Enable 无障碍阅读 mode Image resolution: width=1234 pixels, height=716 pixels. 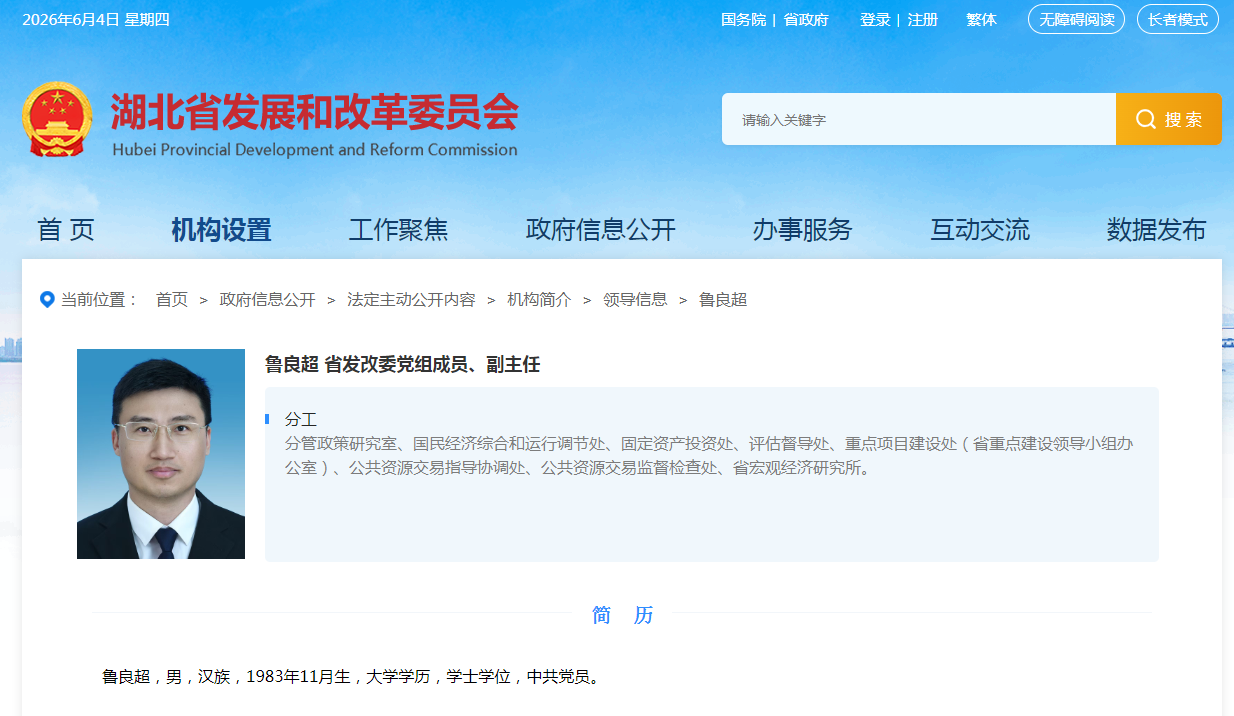click(x=1076, y=19)
